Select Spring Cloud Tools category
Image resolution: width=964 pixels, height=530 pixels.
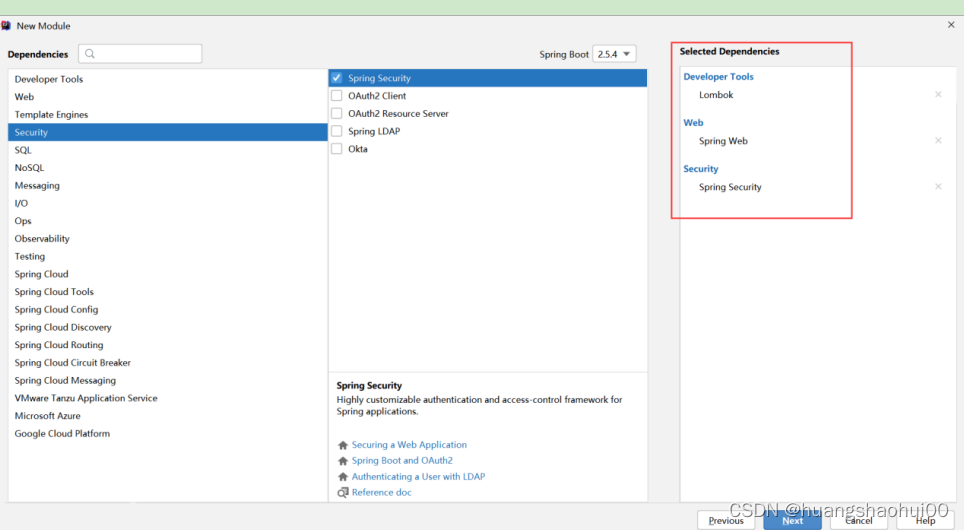click(x=167, y=292)
